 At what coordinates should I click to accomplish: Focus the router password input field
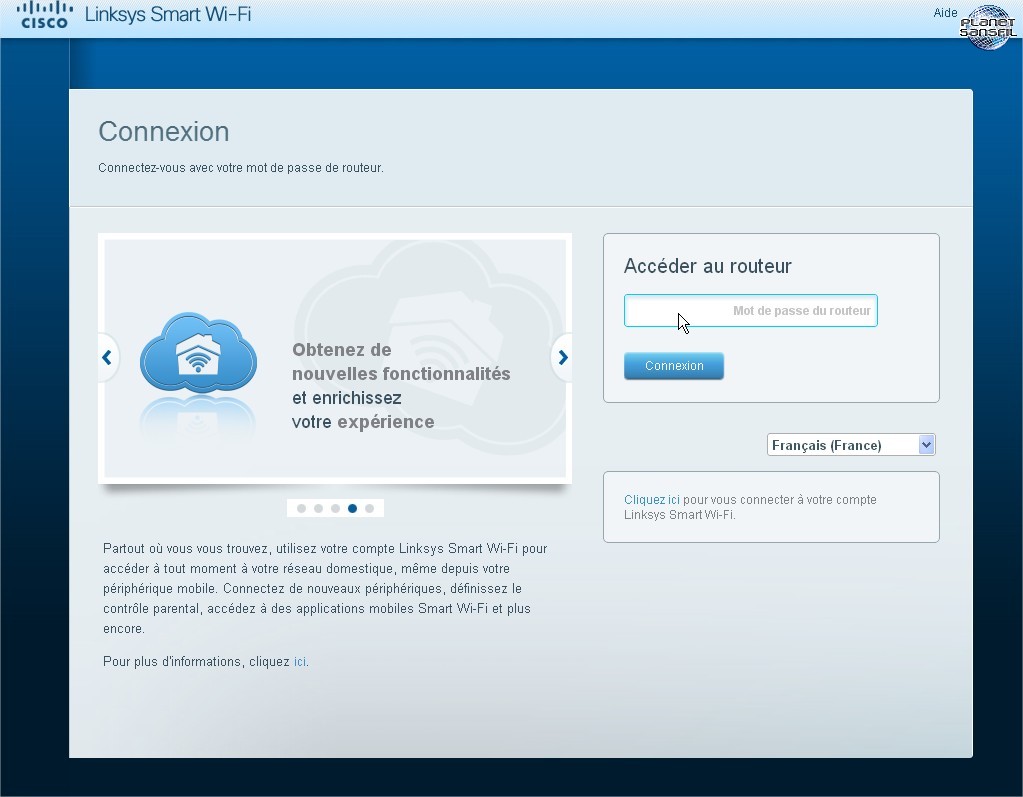tap(750, 310)
